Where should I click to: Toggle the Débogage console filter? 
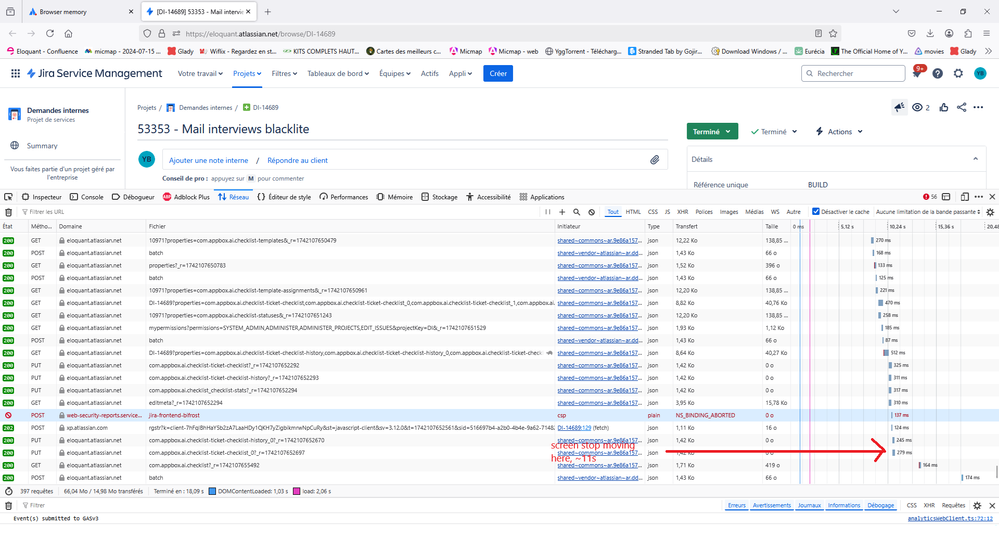coord(880,505)
